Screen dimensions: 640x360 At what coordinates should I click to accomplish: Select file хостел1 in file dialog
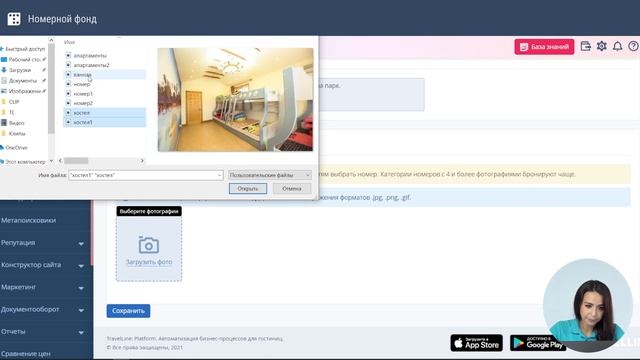[83, 122]
